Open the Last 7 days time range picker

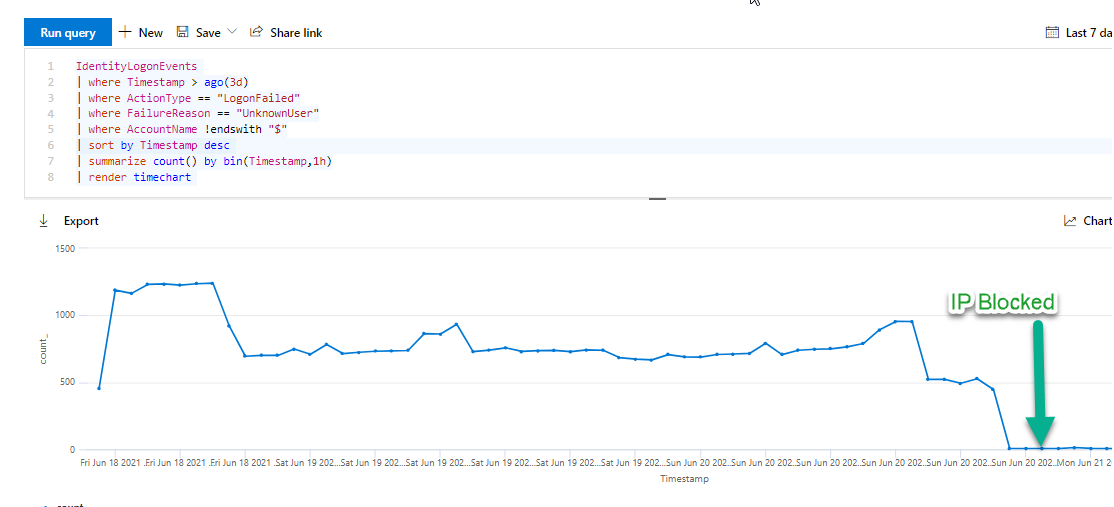coord(1079,33)
